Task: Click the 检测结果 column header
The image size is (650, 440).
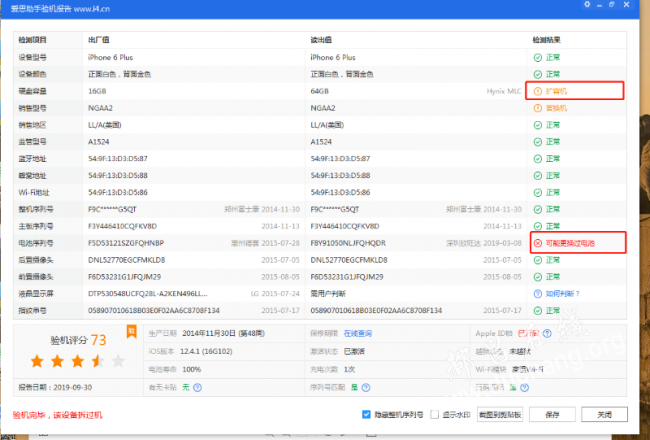Action: tap(547, 40)
